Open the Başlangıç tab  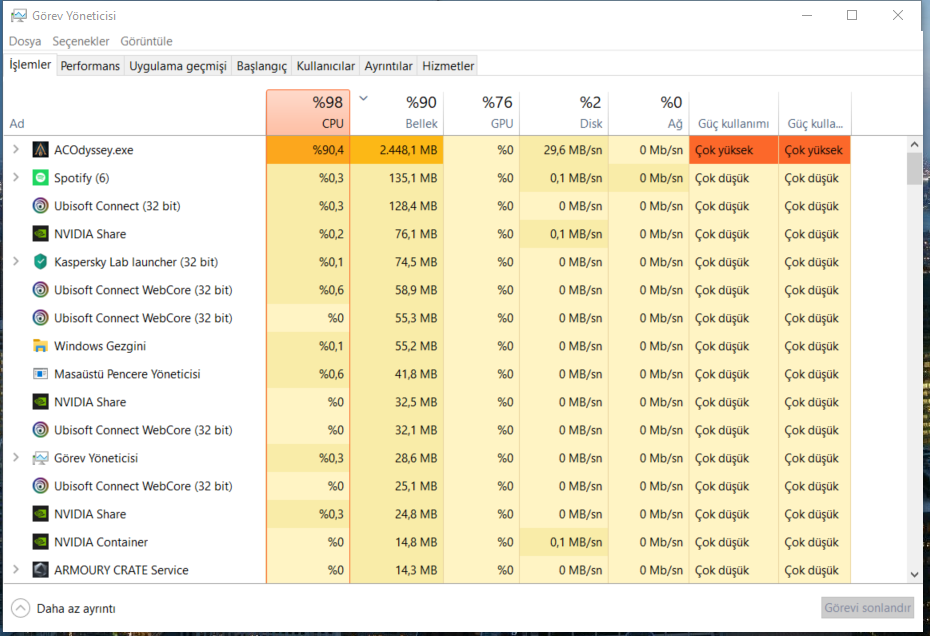[261, 66]
